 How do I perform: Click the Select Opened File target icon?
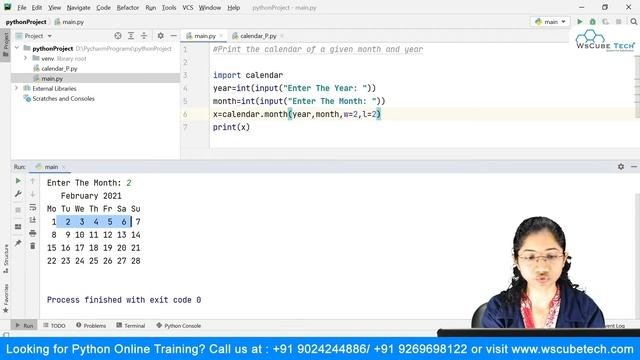tap(118, 36)
